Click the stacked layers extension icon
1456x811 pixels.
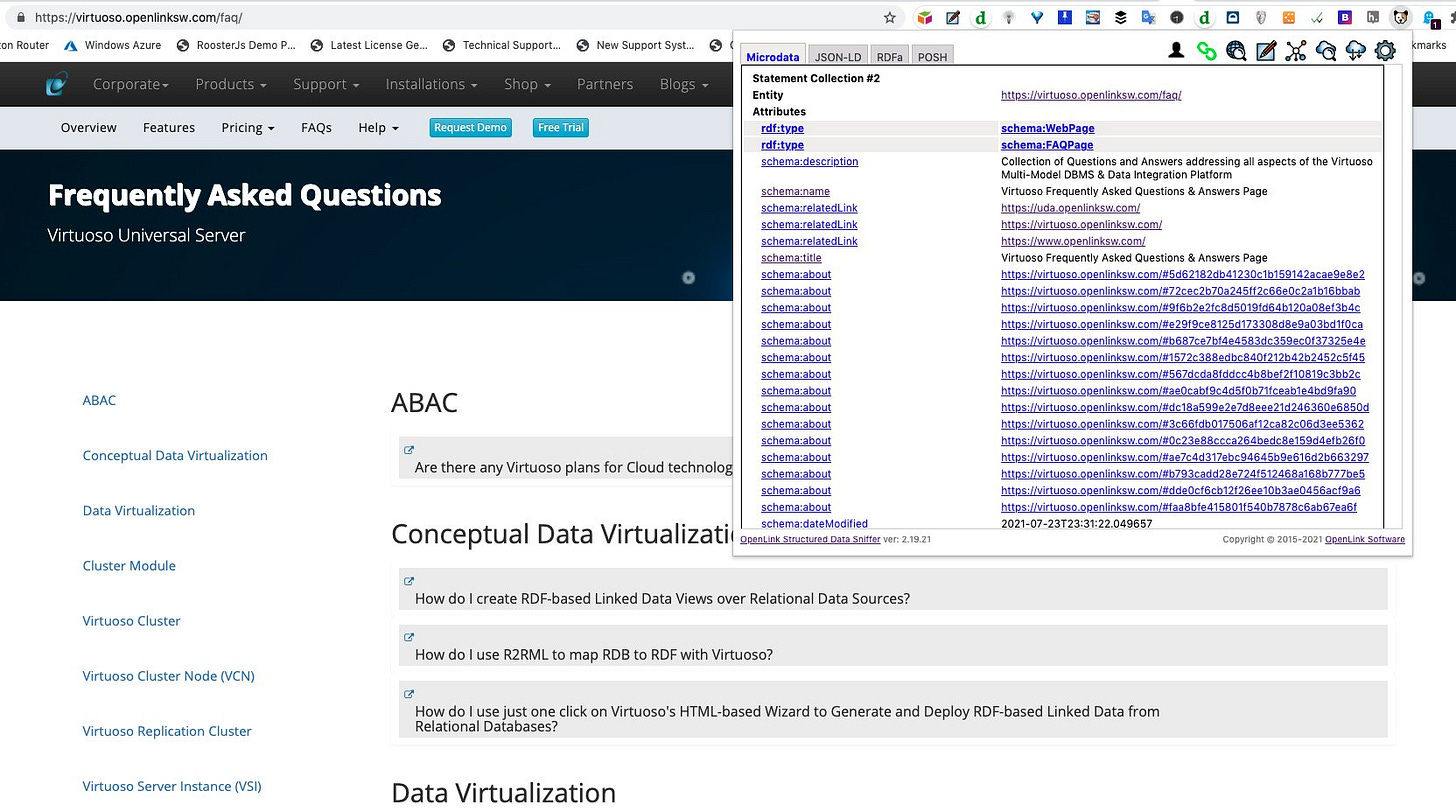point(1121,17)
